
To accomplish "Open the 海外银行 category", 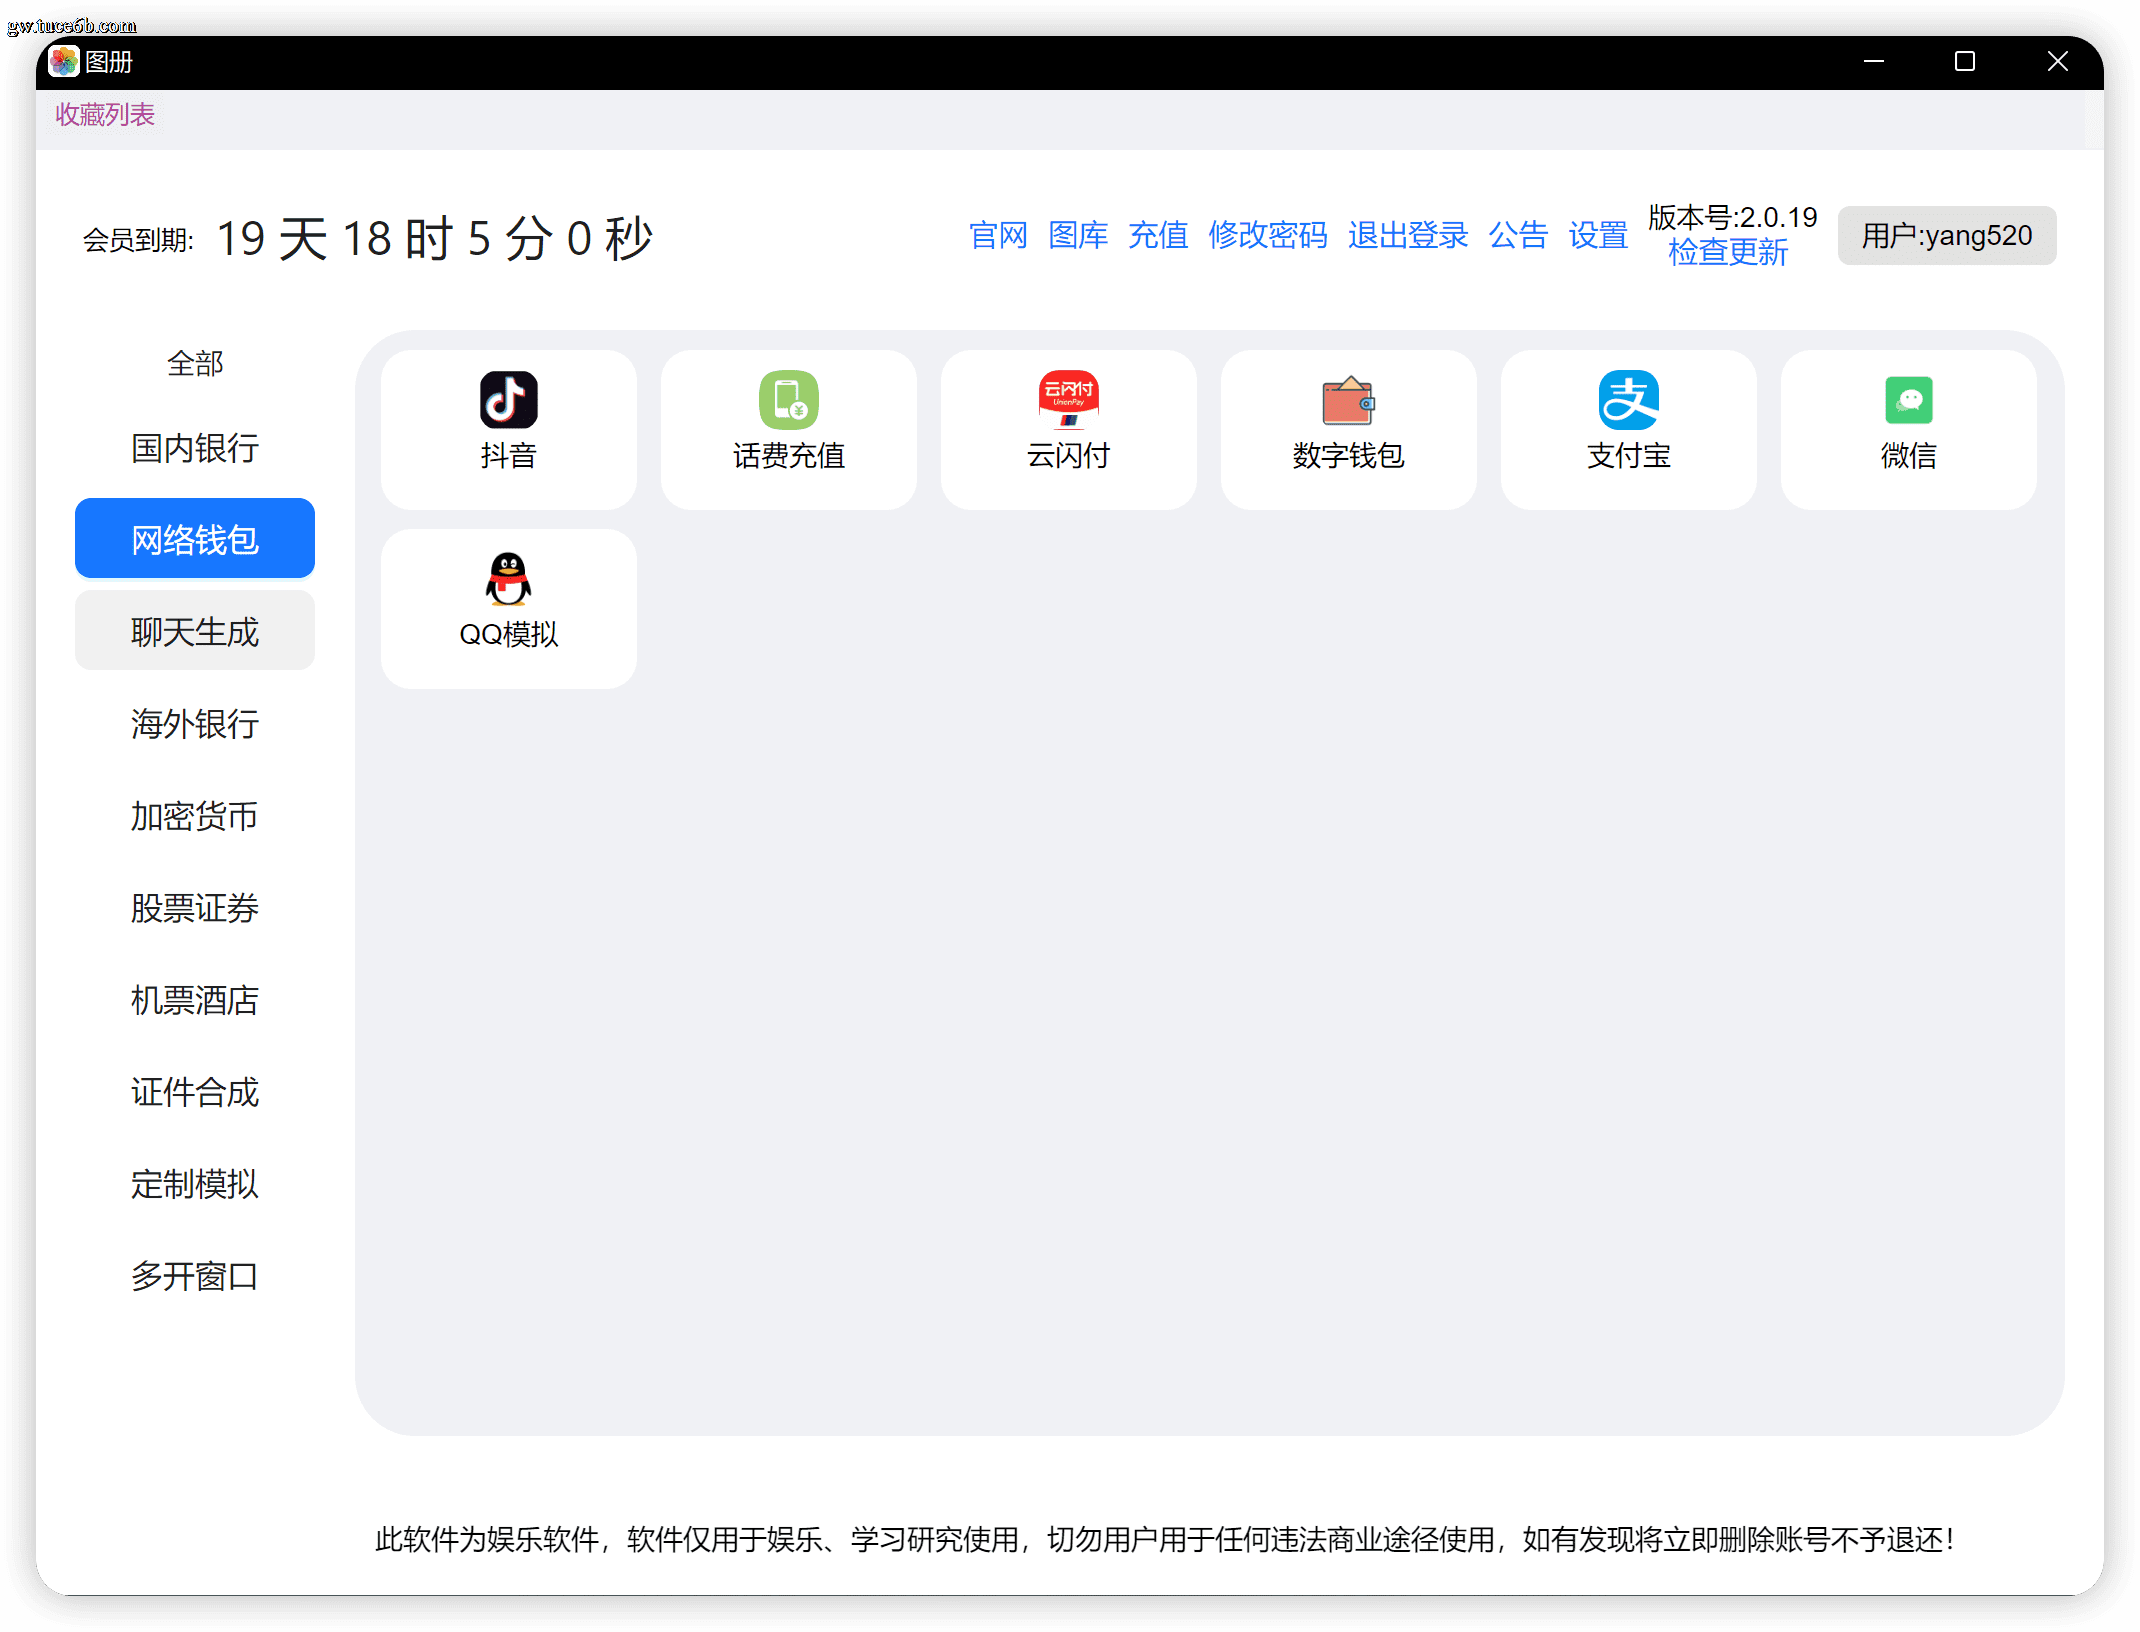I will (x=195, y=723).
